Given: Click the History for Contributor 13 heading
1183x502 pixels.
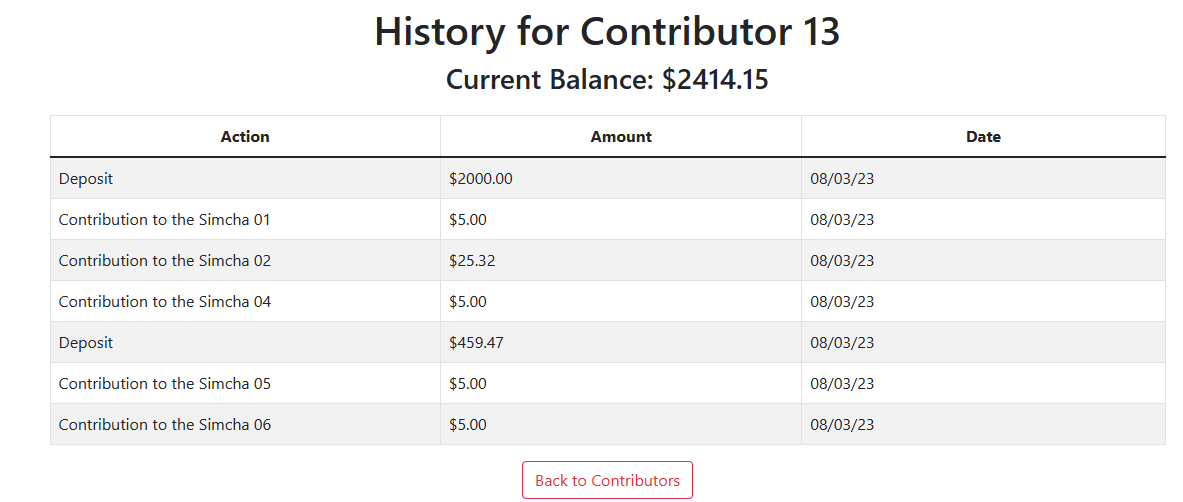Looking at the screenshot, I should point(607,32).
